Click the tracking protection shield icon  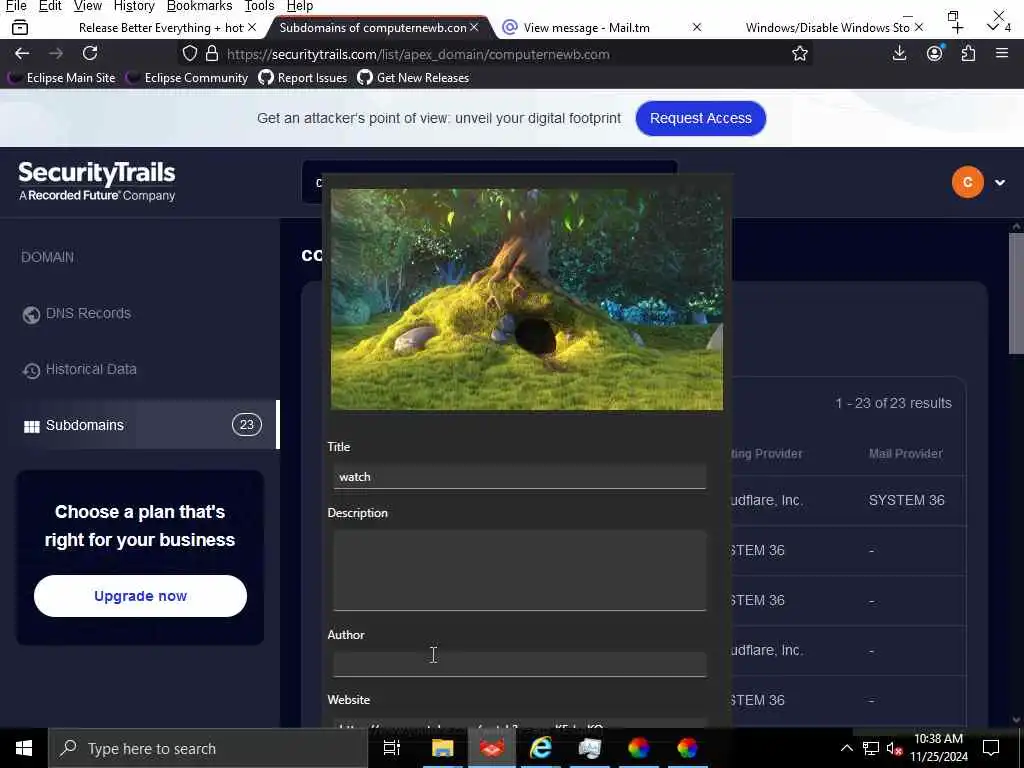[x=189, y=54]
